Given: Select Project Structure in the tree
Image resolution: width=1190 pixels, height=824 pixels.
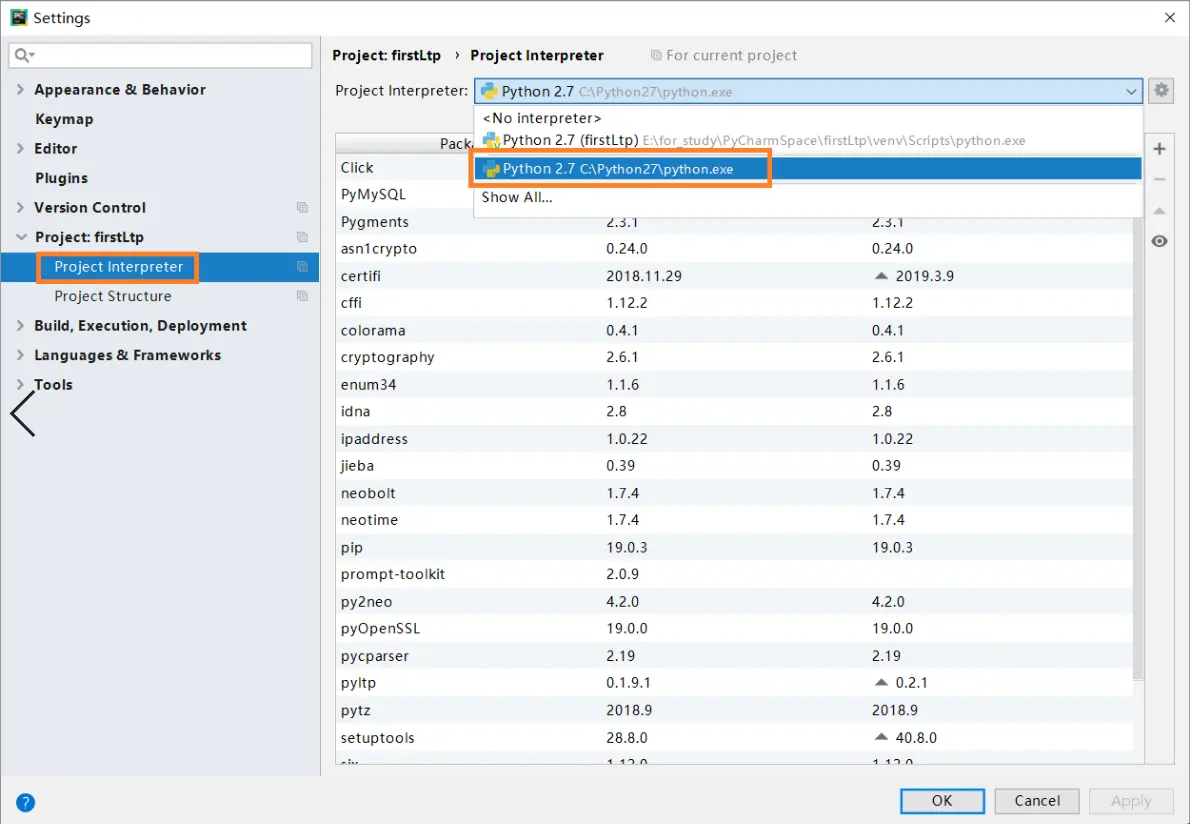Looking at the screenshot, I should pos(112,296).
